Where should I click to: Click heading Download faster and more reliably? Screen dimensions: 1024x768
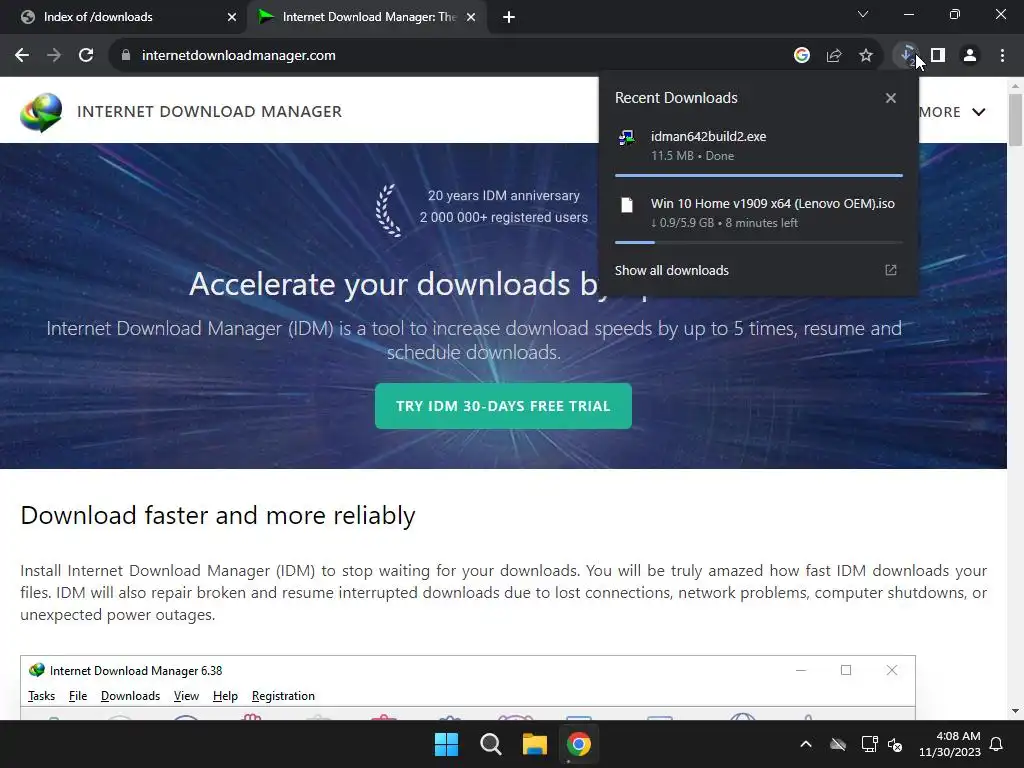tap(217, 515)
